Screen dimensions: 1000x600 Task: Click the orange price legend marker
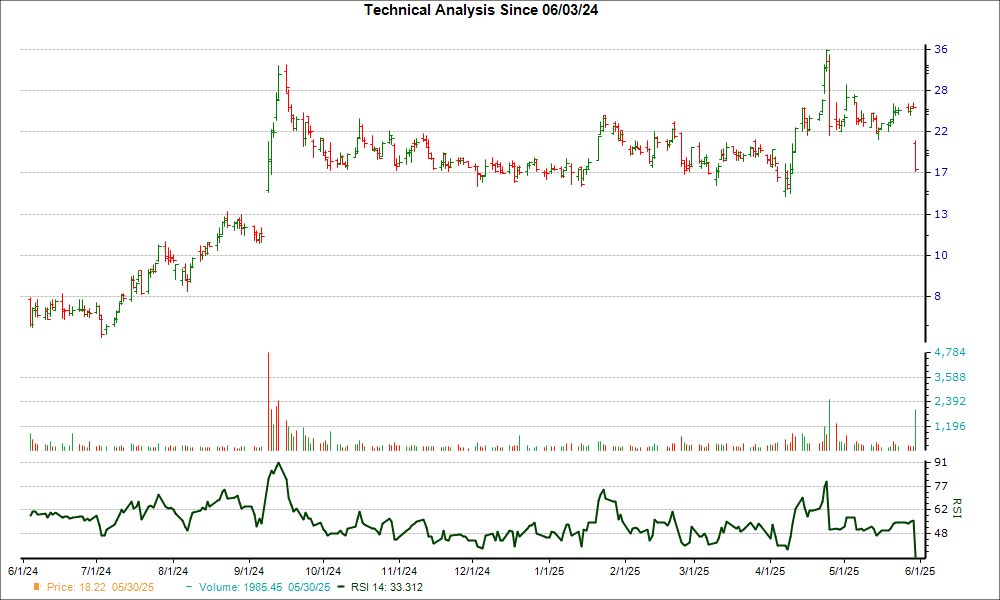coord(37,587)
